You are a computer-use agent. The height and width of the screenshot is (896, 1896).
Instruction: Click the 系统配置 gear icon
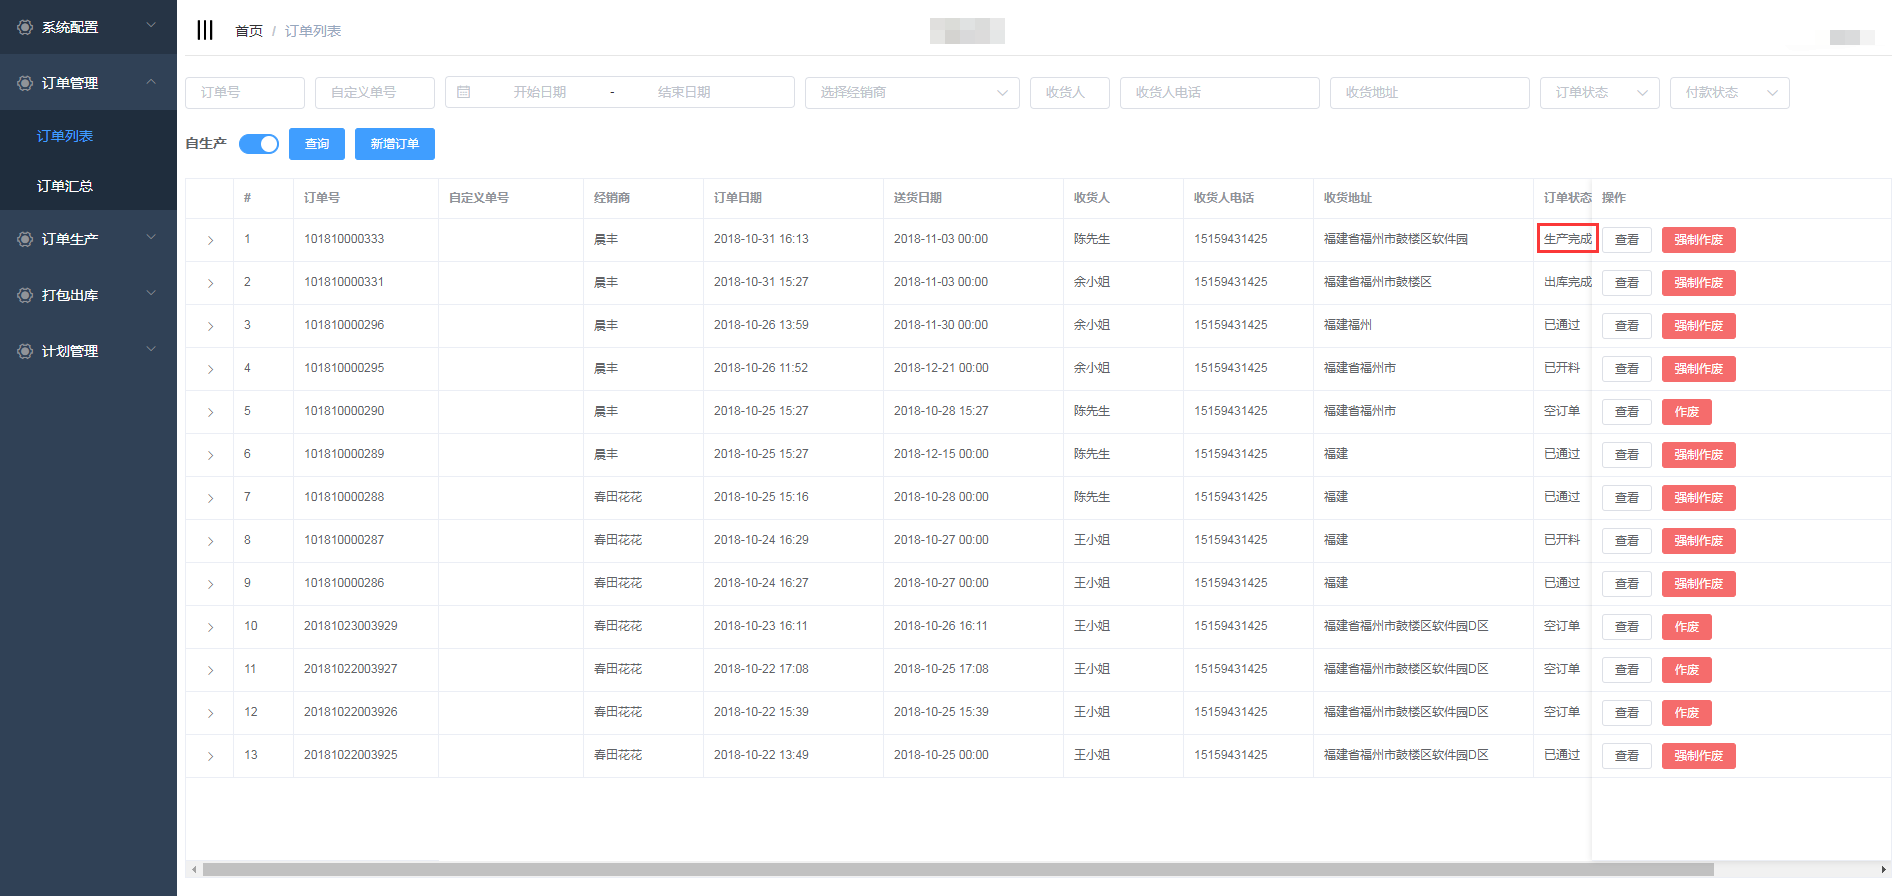coord(25,27)
